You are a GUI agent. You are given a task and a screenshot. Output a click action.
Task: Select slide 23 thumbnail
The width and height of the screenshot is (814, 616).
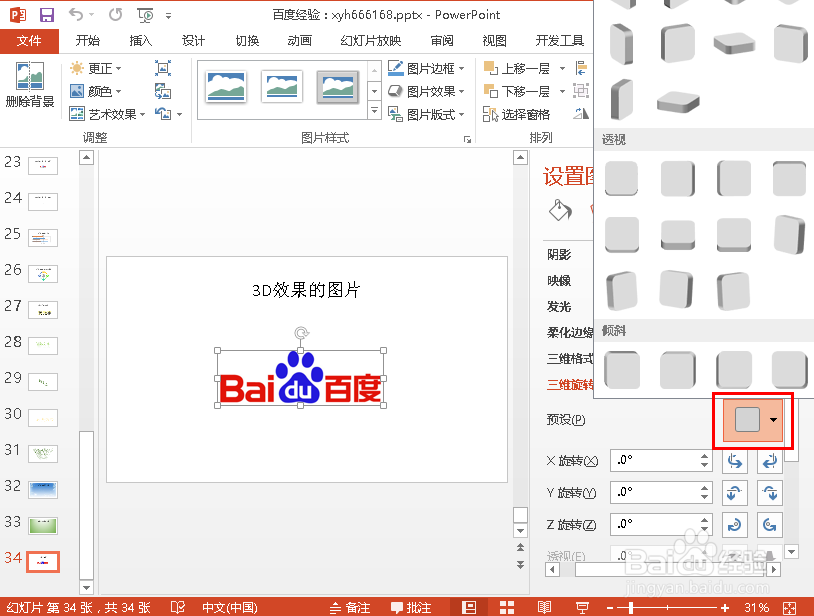(43, 166)
